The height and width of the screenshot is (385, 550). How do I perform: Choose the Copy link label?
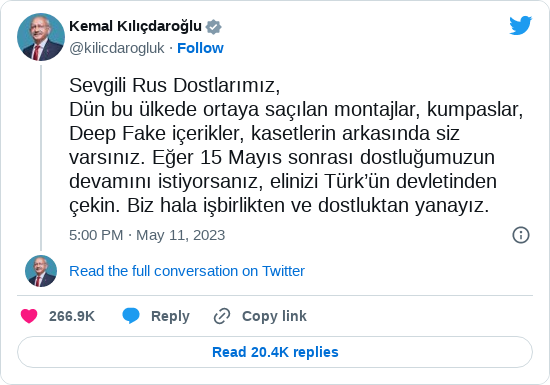[274, 316]
